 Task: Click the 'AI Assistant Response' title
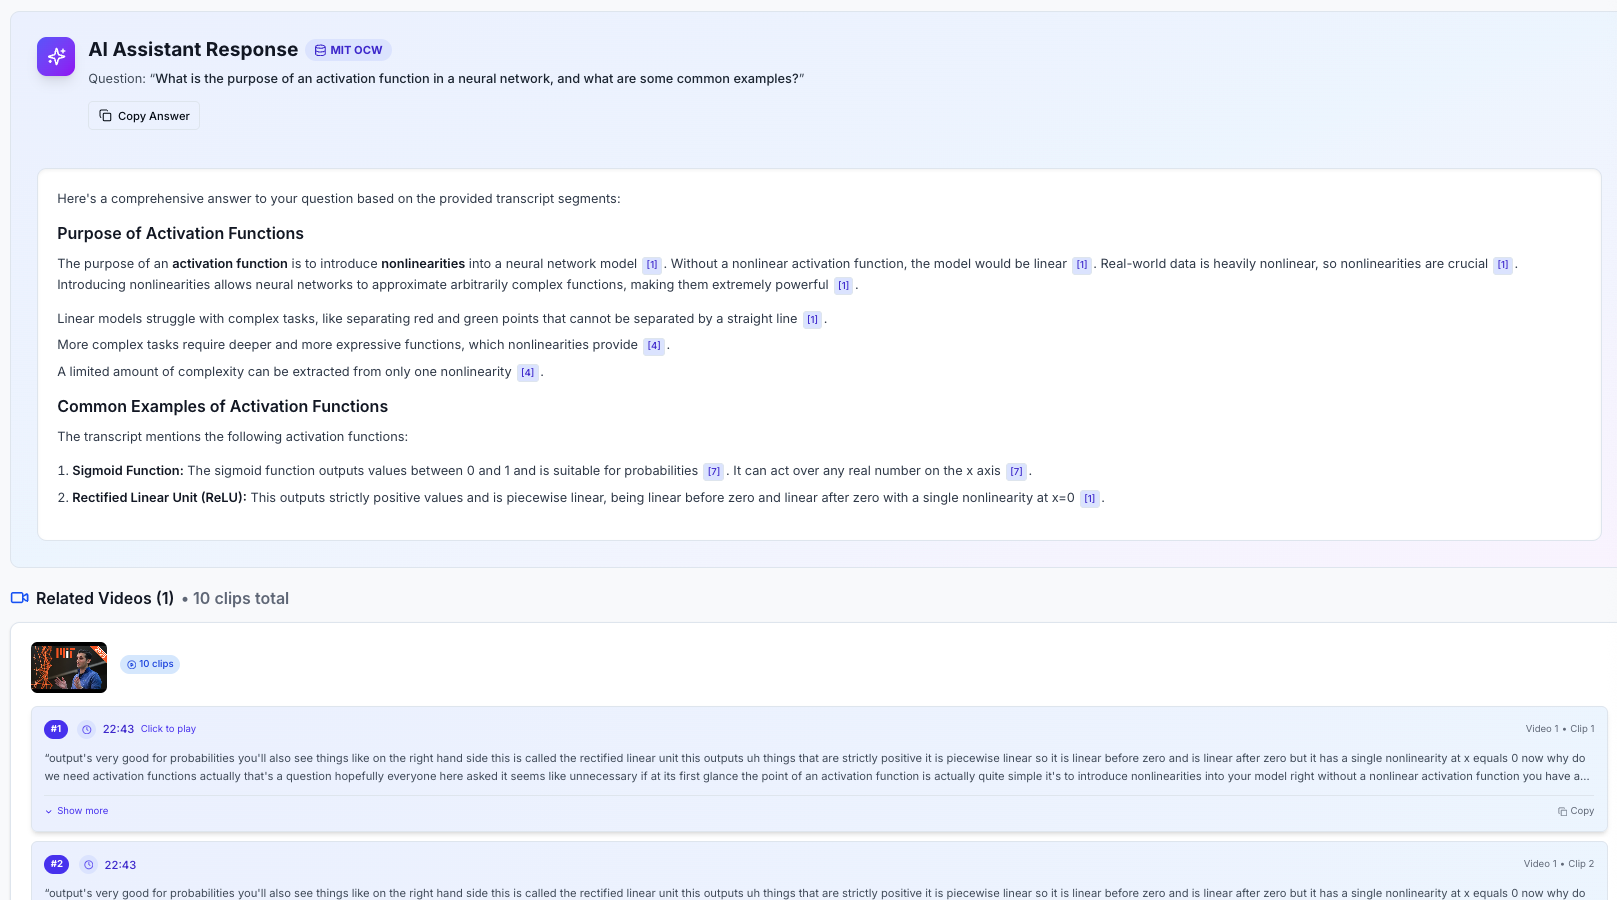tap(193, 50)
